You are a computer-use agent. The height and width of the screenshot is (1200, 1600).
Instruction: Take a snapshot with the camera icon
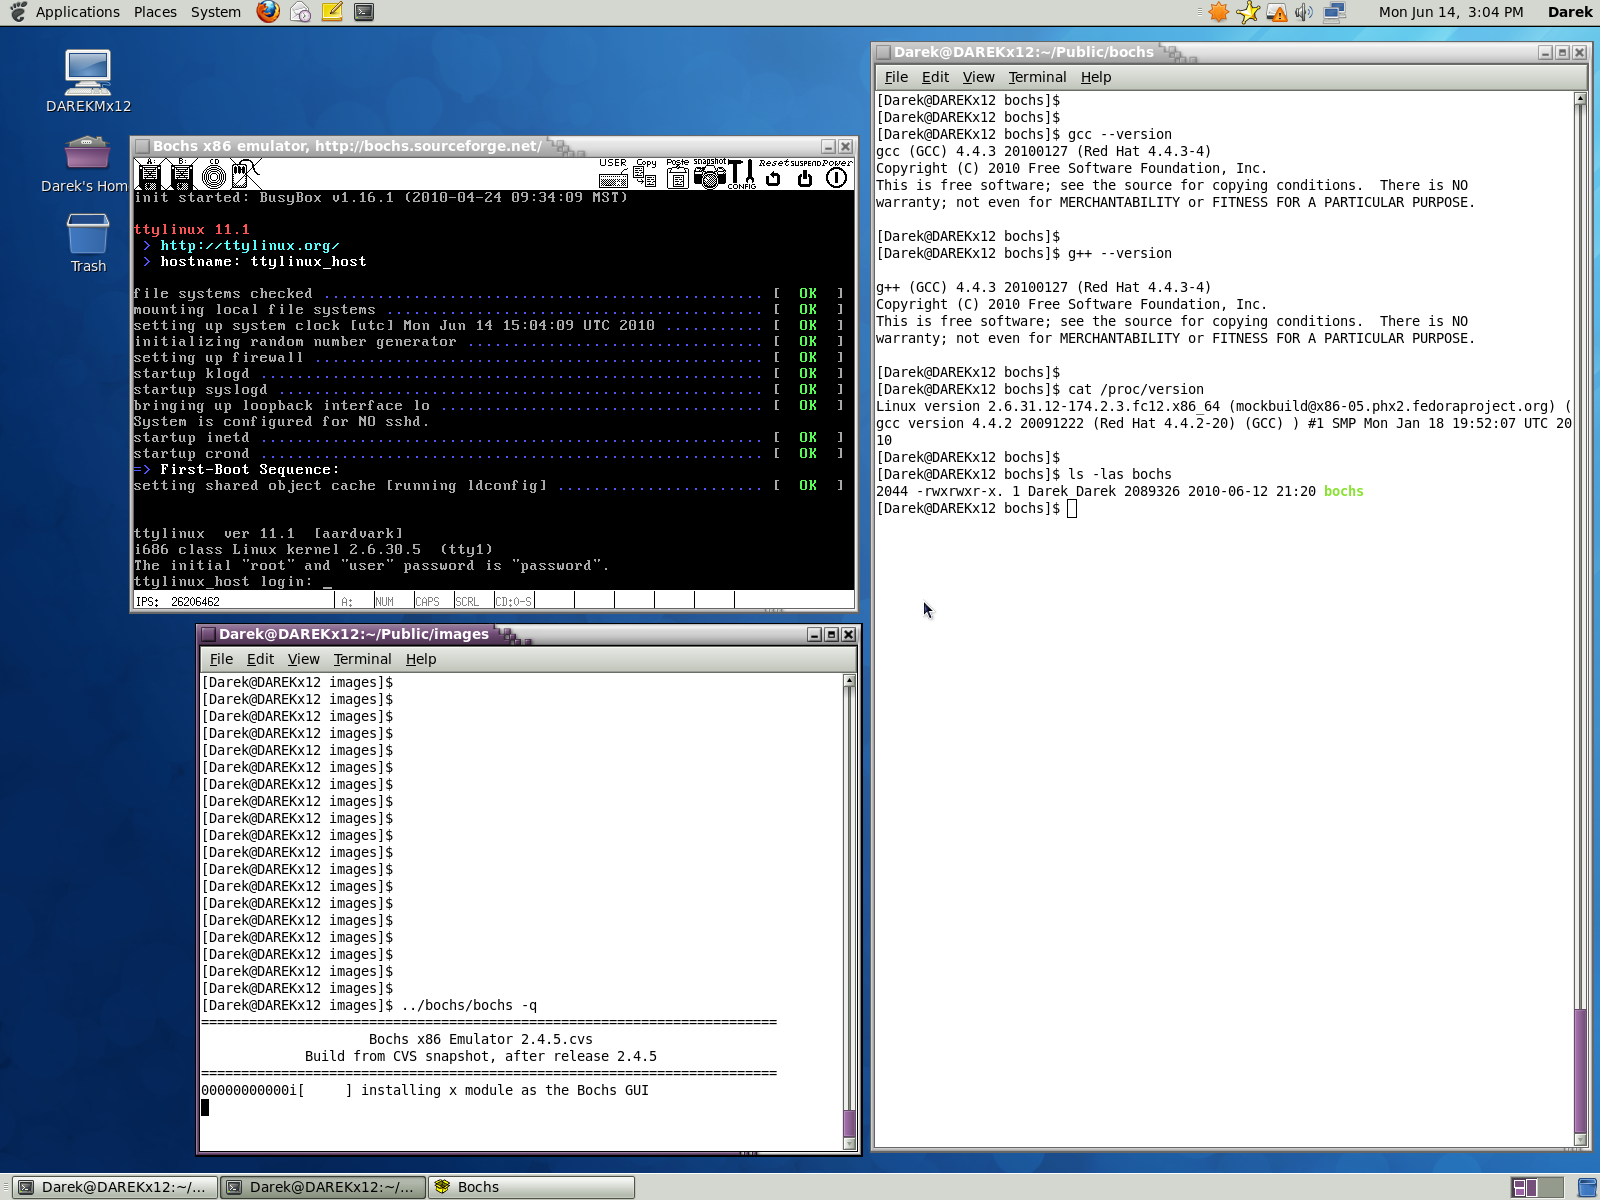[x=709, y=174]
